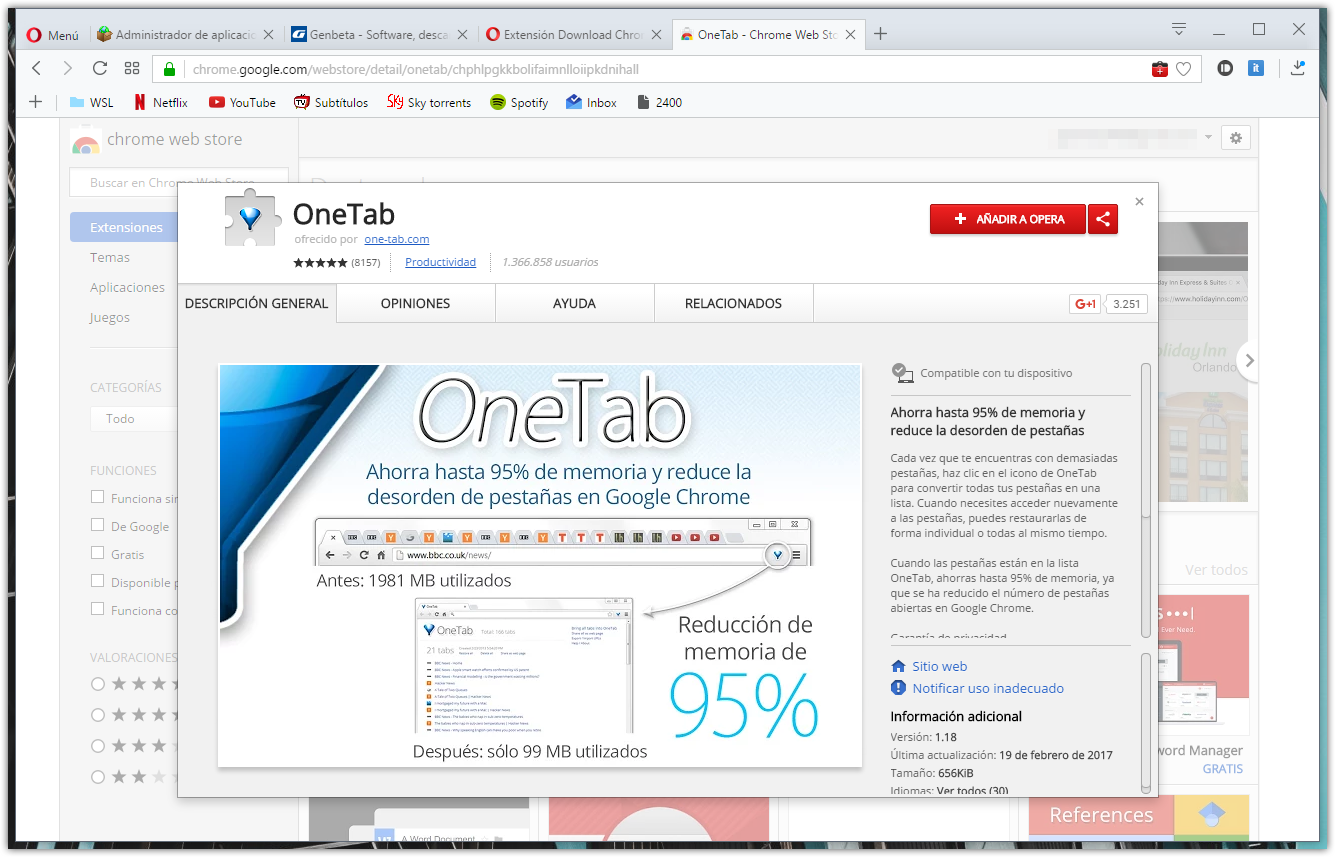Tick the 'Disponible p' checkbox
This screenshot has width=1335, height=857.
[97, 581]
